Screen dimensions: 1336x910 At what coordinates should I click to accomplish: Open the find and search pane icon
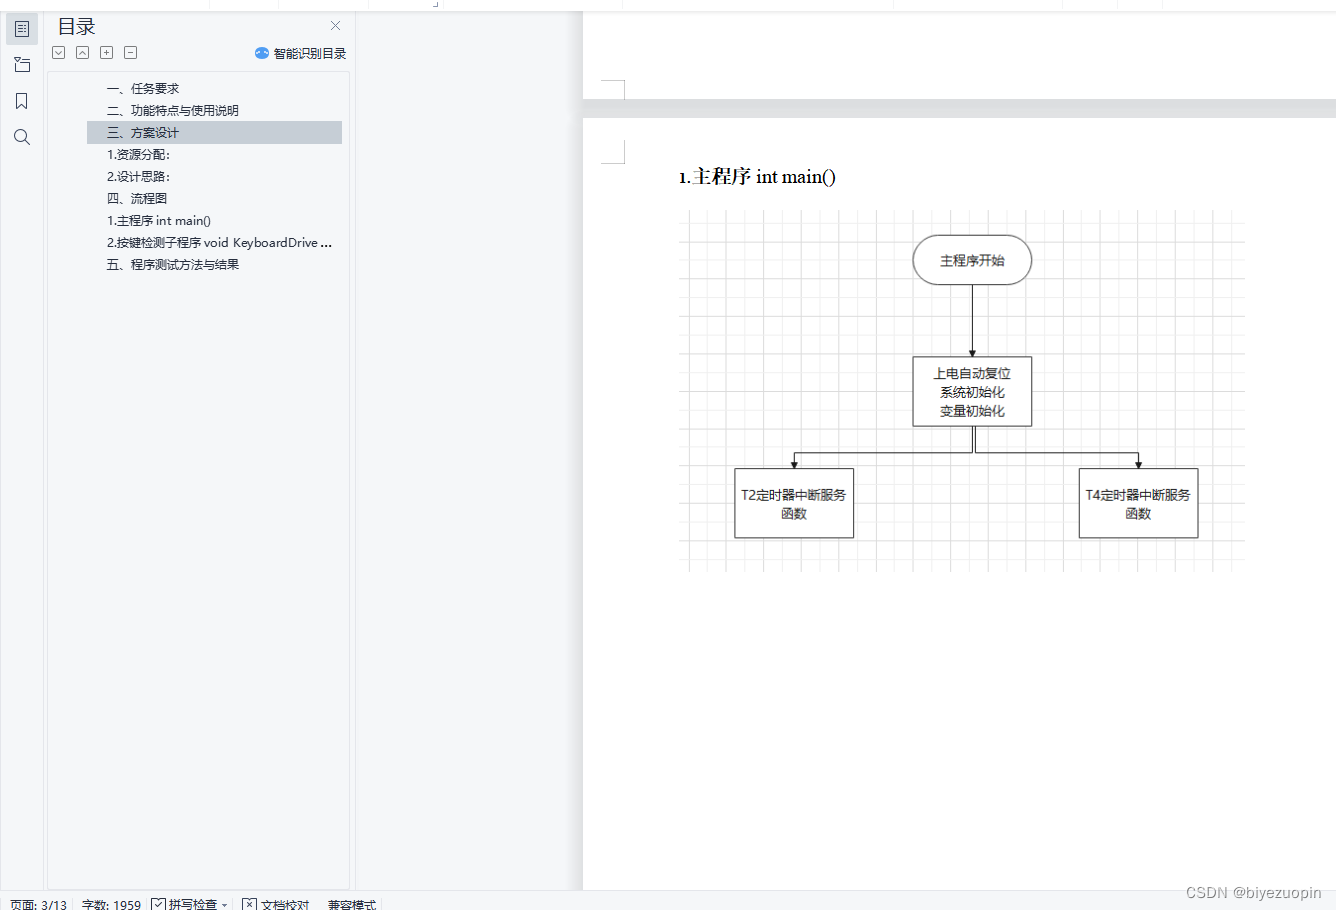click(x=22, y=137)
